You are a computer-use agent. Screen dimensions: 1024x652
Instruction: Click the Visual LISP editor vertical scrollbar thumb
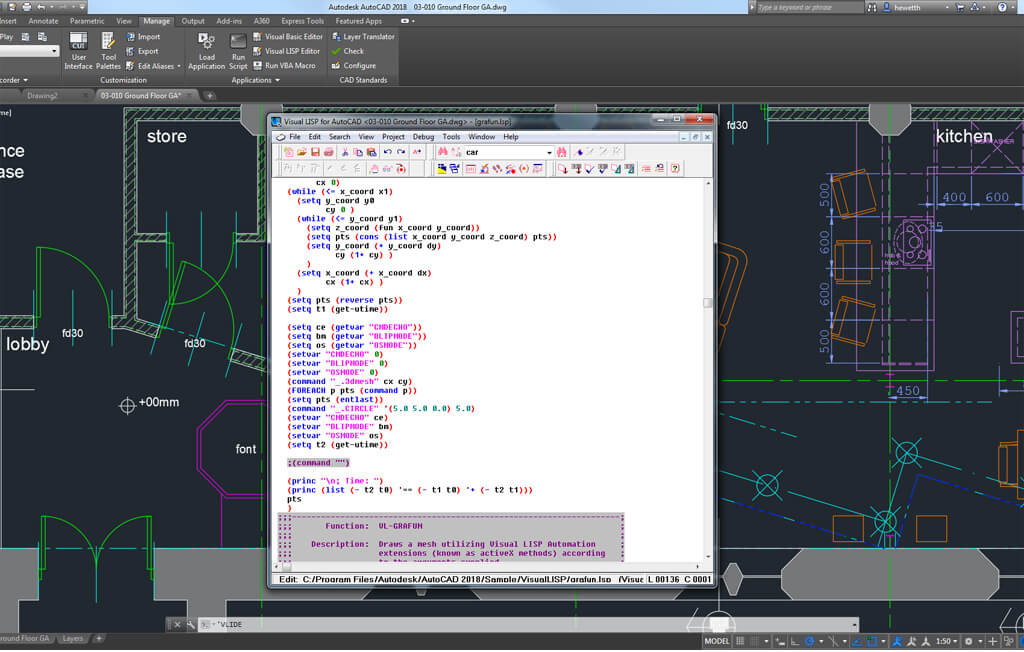(x=707, y=302)
